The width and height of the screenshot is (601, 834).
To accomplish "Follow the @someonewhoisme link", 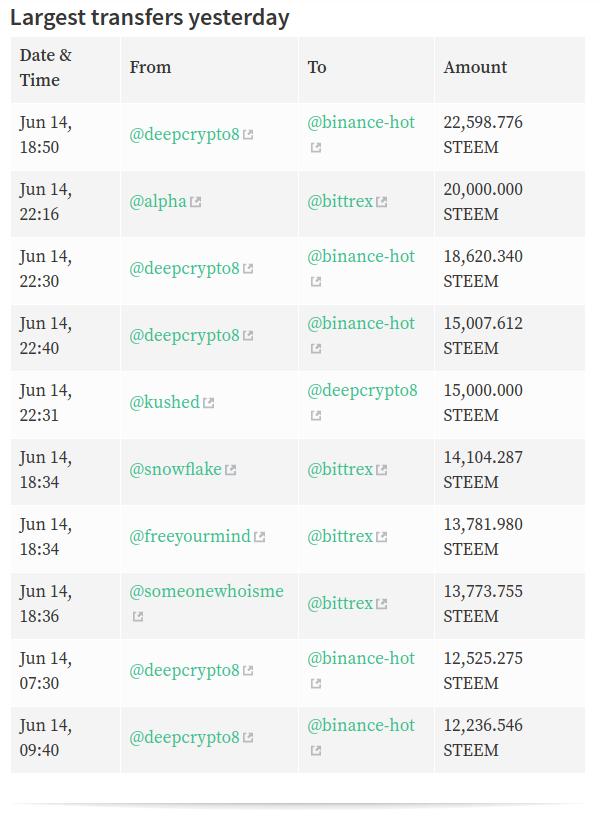I will [206, 591].
